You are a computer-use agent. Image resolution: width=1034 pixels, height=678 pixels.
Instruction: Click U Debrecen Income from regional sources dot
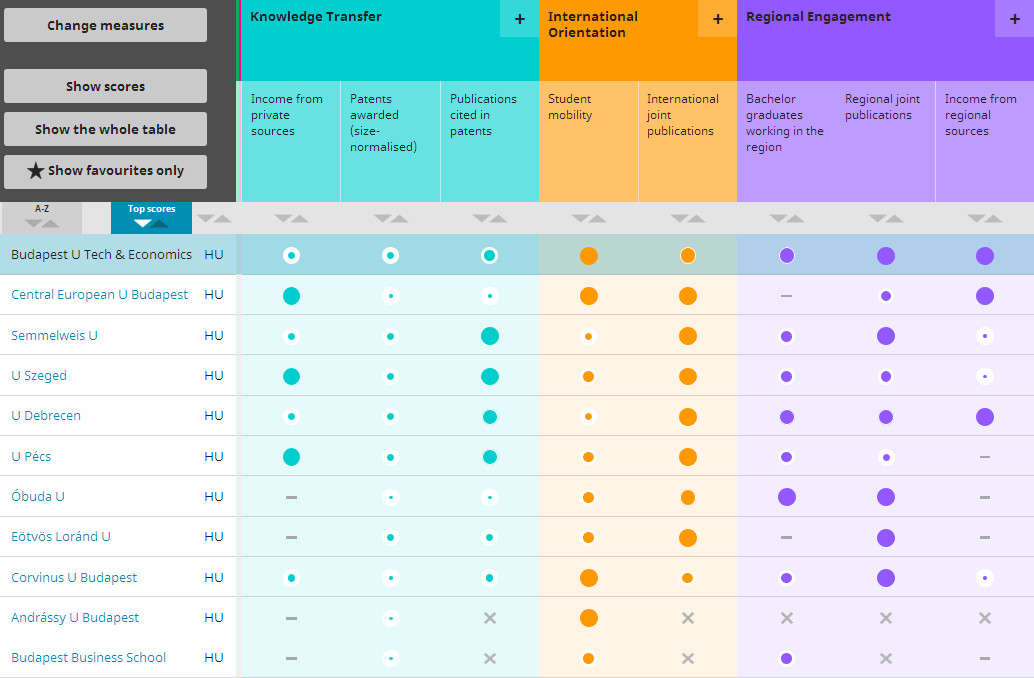985,417
